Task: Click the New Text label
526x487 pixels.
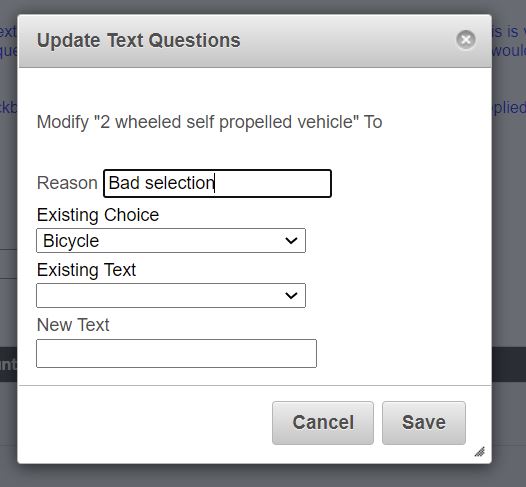Action: coord(73,325)
